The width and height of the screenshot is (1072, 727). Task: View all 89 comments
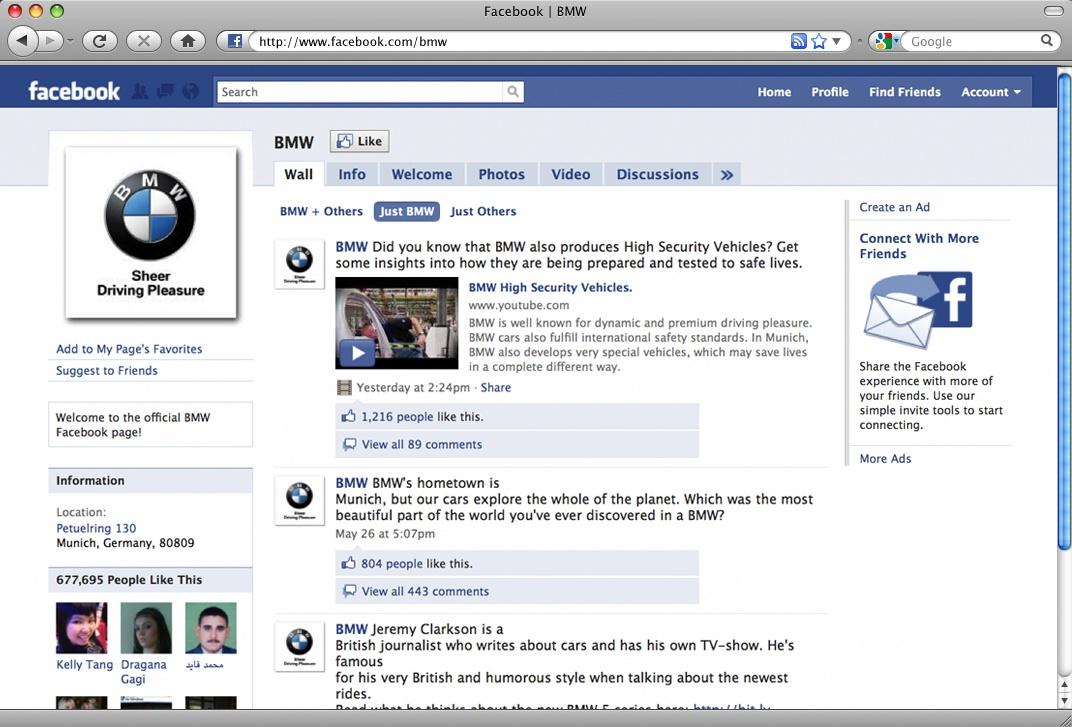pyautogui.click(x=422, y=445)
